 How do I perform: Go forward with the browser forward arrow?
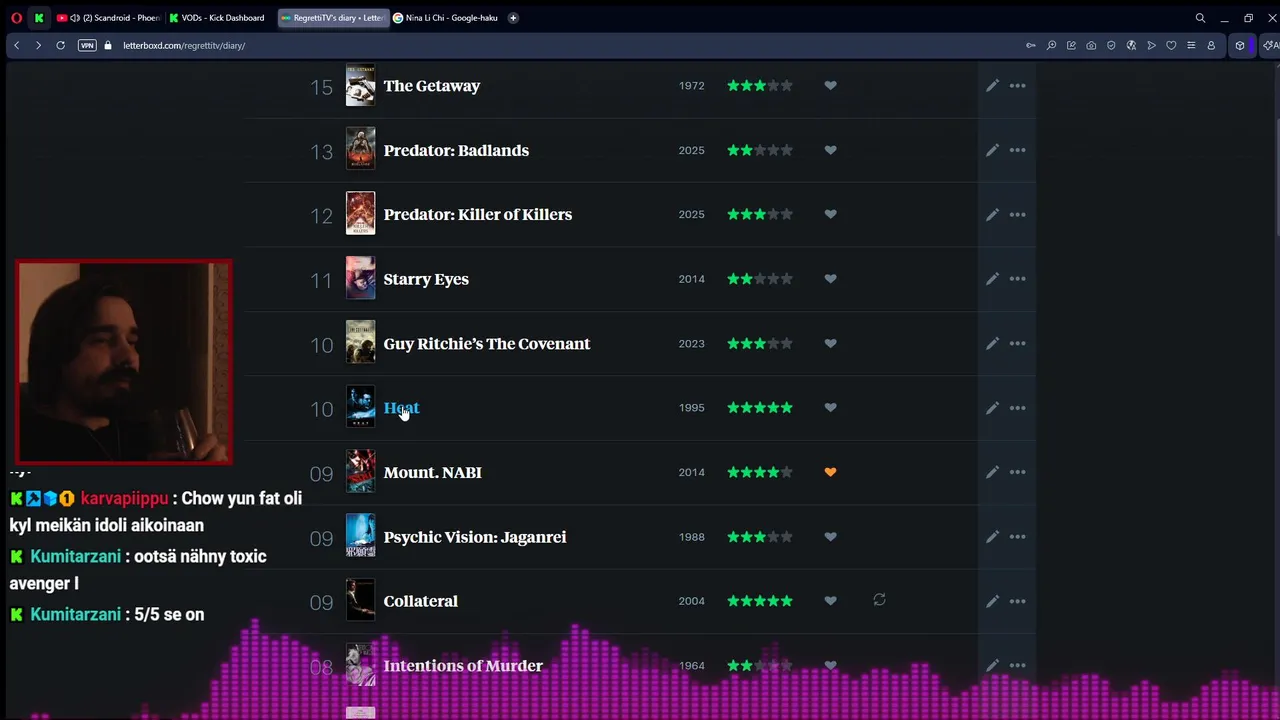point(38,45)
